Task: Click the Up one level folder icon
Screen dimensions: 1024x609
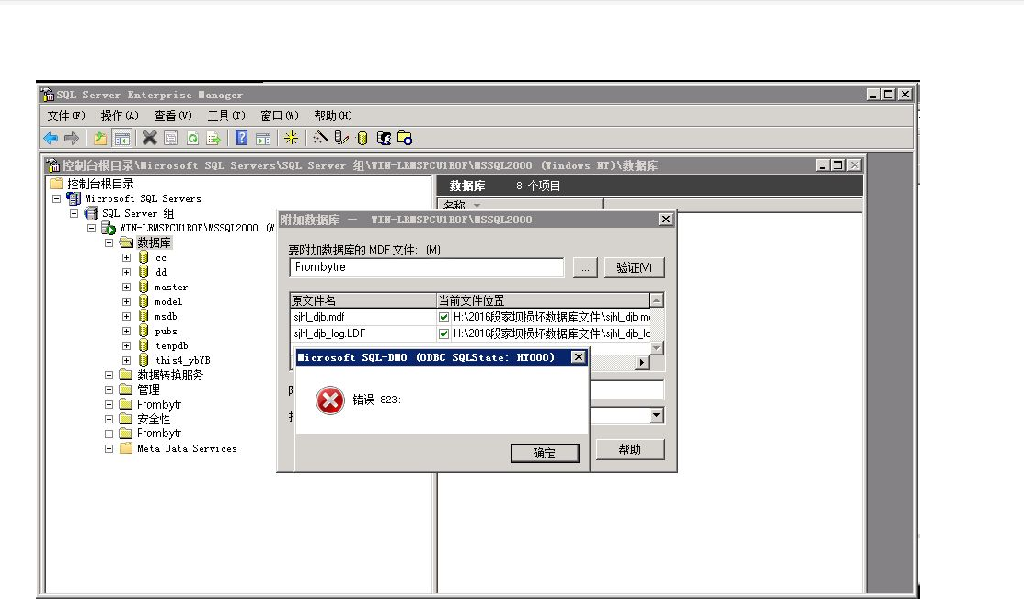Action: pos(101,138)
